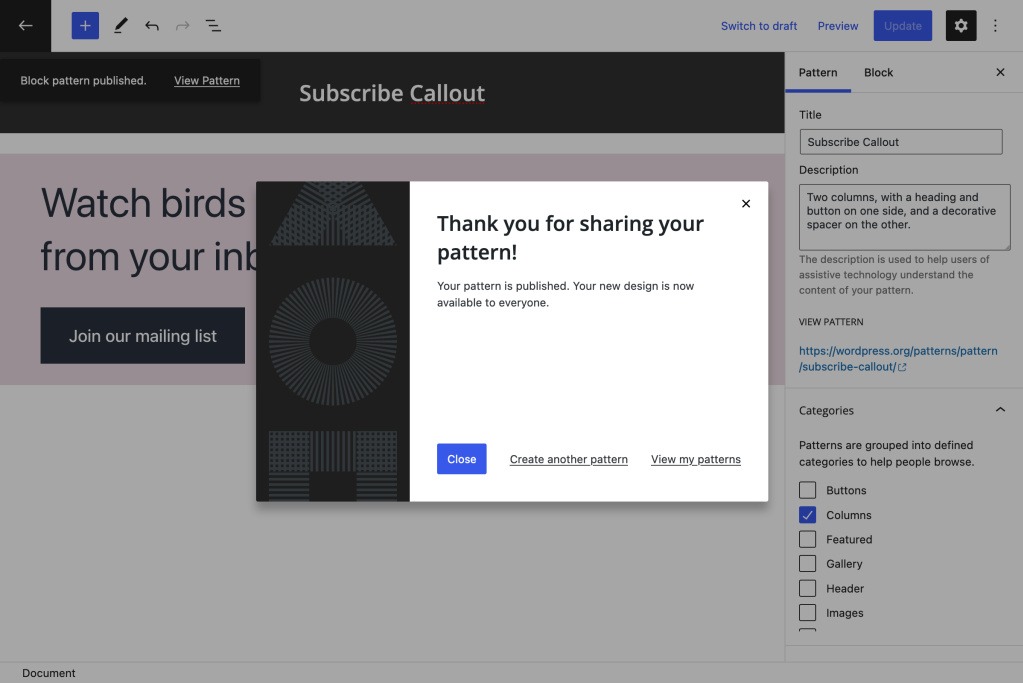Open the List View outline icon
1023x683 pixels.
pos(213,25)
